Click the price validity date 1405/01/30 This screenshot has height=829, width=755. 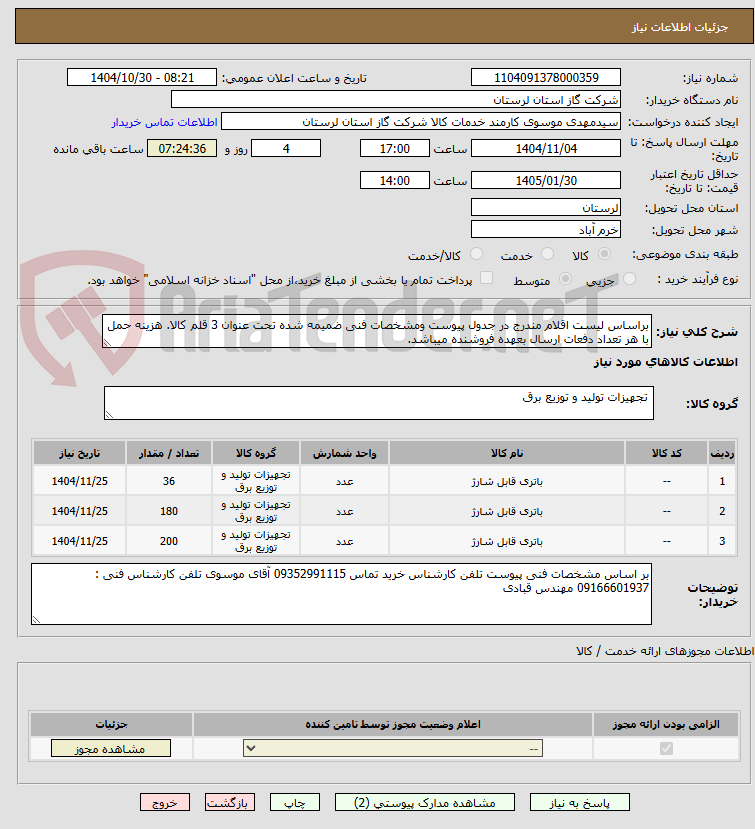tap(546, 180)
